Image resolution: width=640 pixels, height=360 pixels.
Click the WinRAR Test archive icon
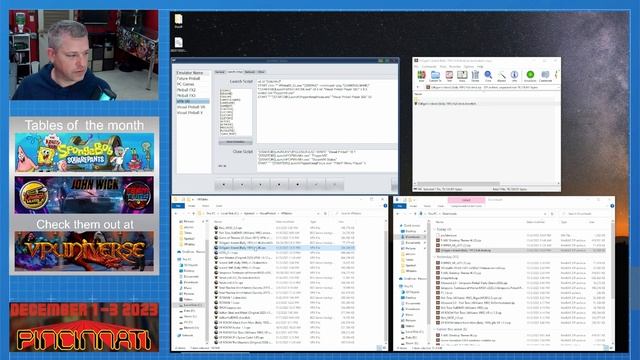click(x=449, y=75)
